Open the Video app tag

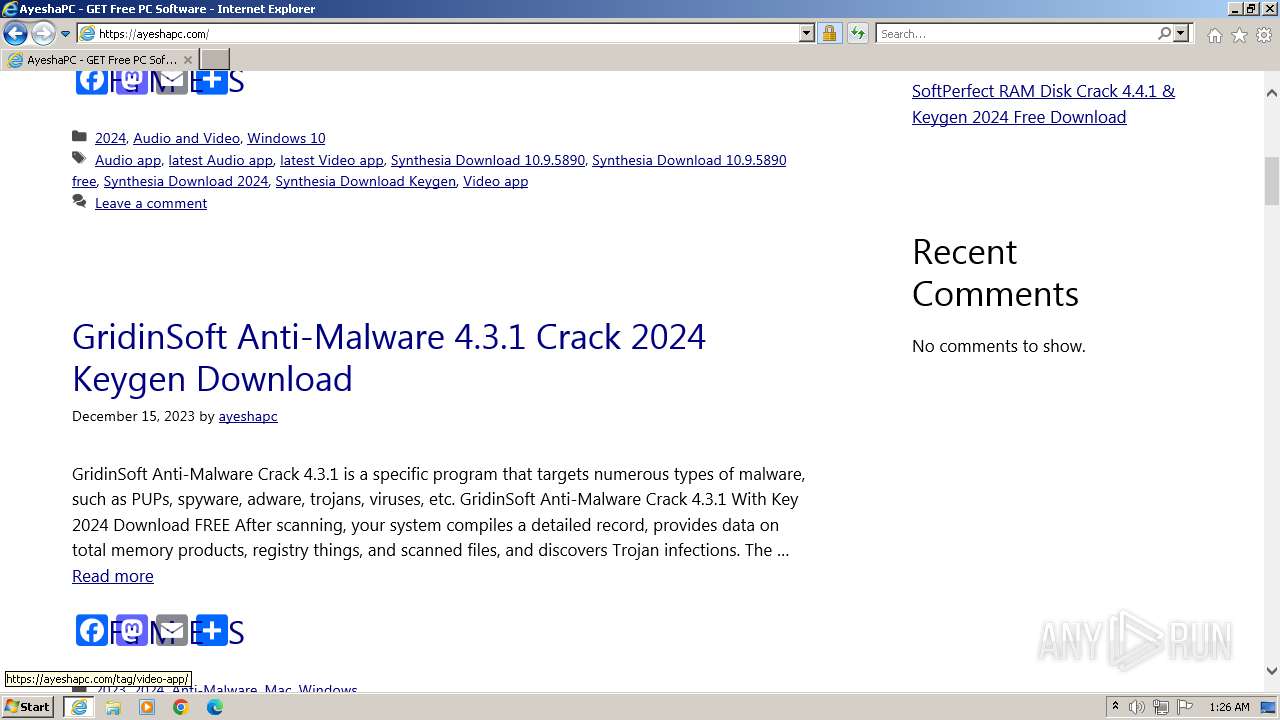tap(495, 181)
